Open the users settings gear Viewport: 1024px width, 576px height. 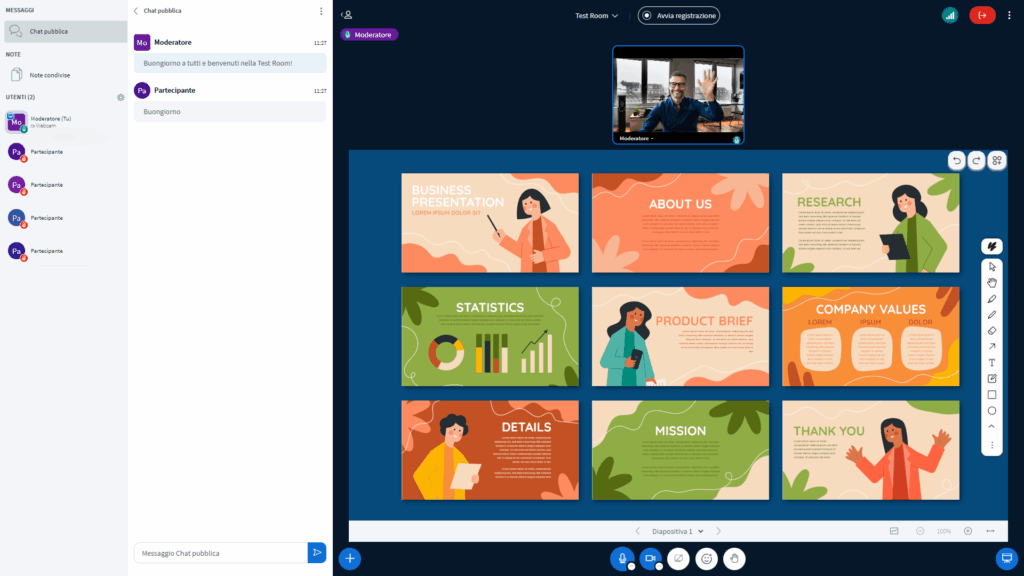[121, 97]
